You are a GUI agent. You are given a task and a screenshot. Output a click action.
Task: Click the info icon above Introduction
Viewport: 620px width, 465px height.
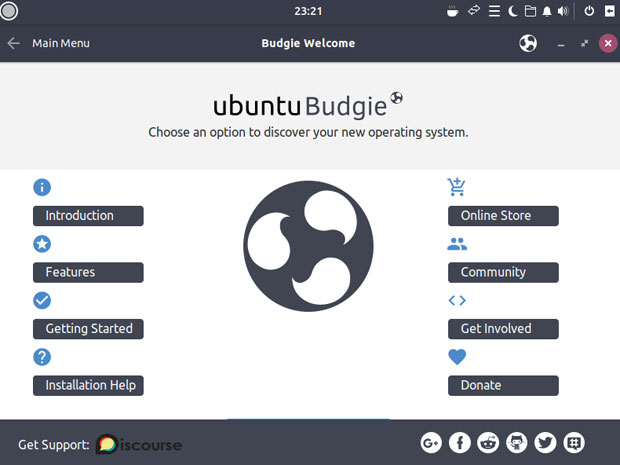pyautogui.click(x=42, y=187)
